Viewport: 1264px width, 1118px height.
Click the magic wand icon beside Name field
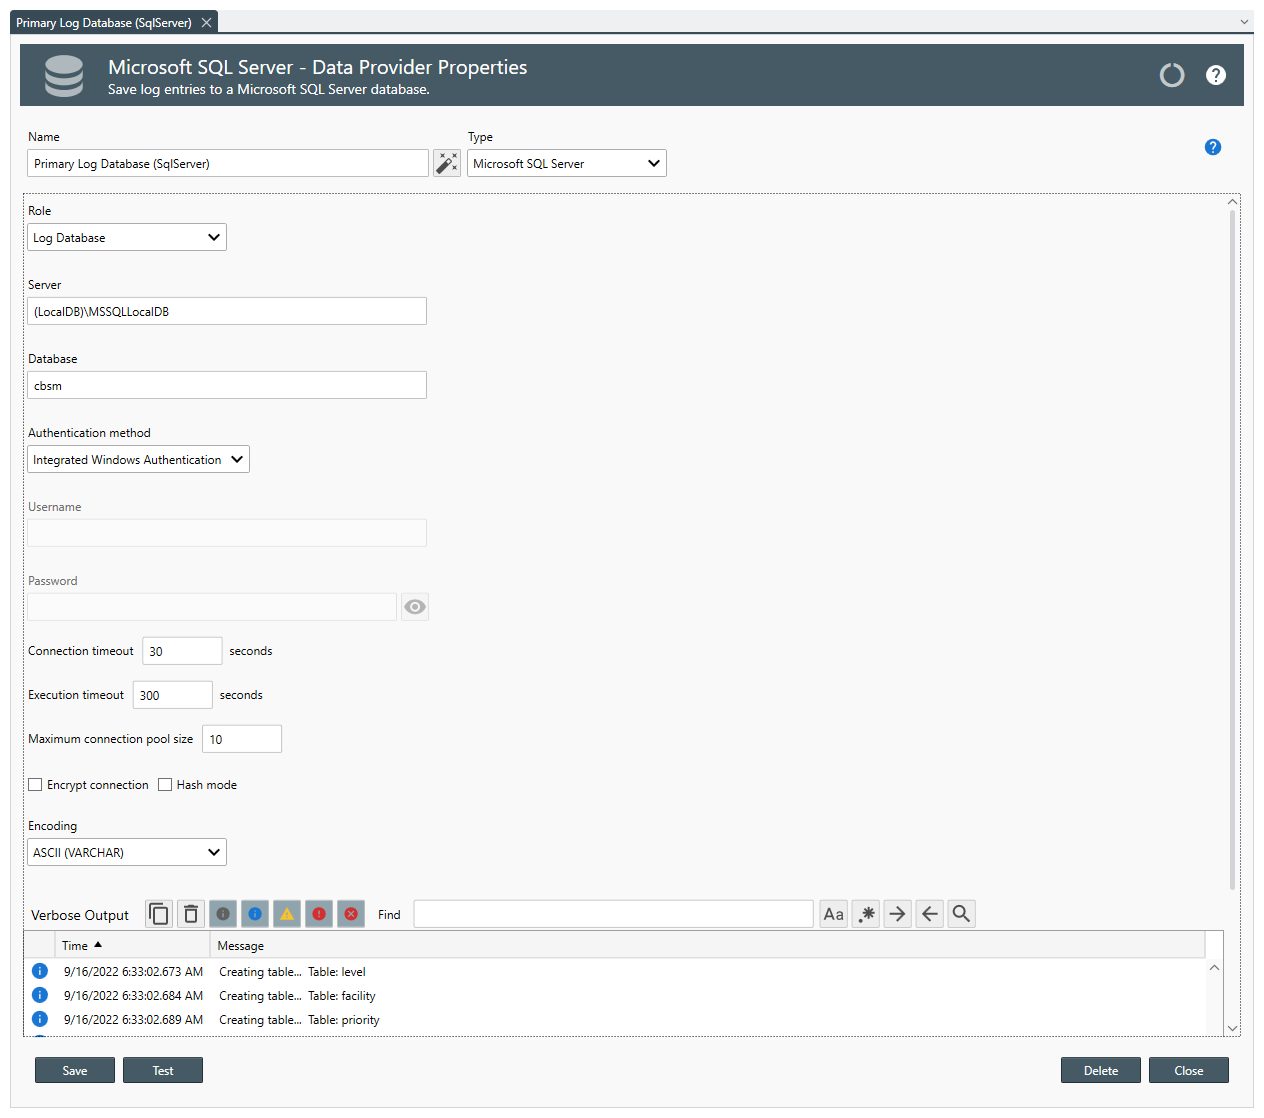(446, 163)
